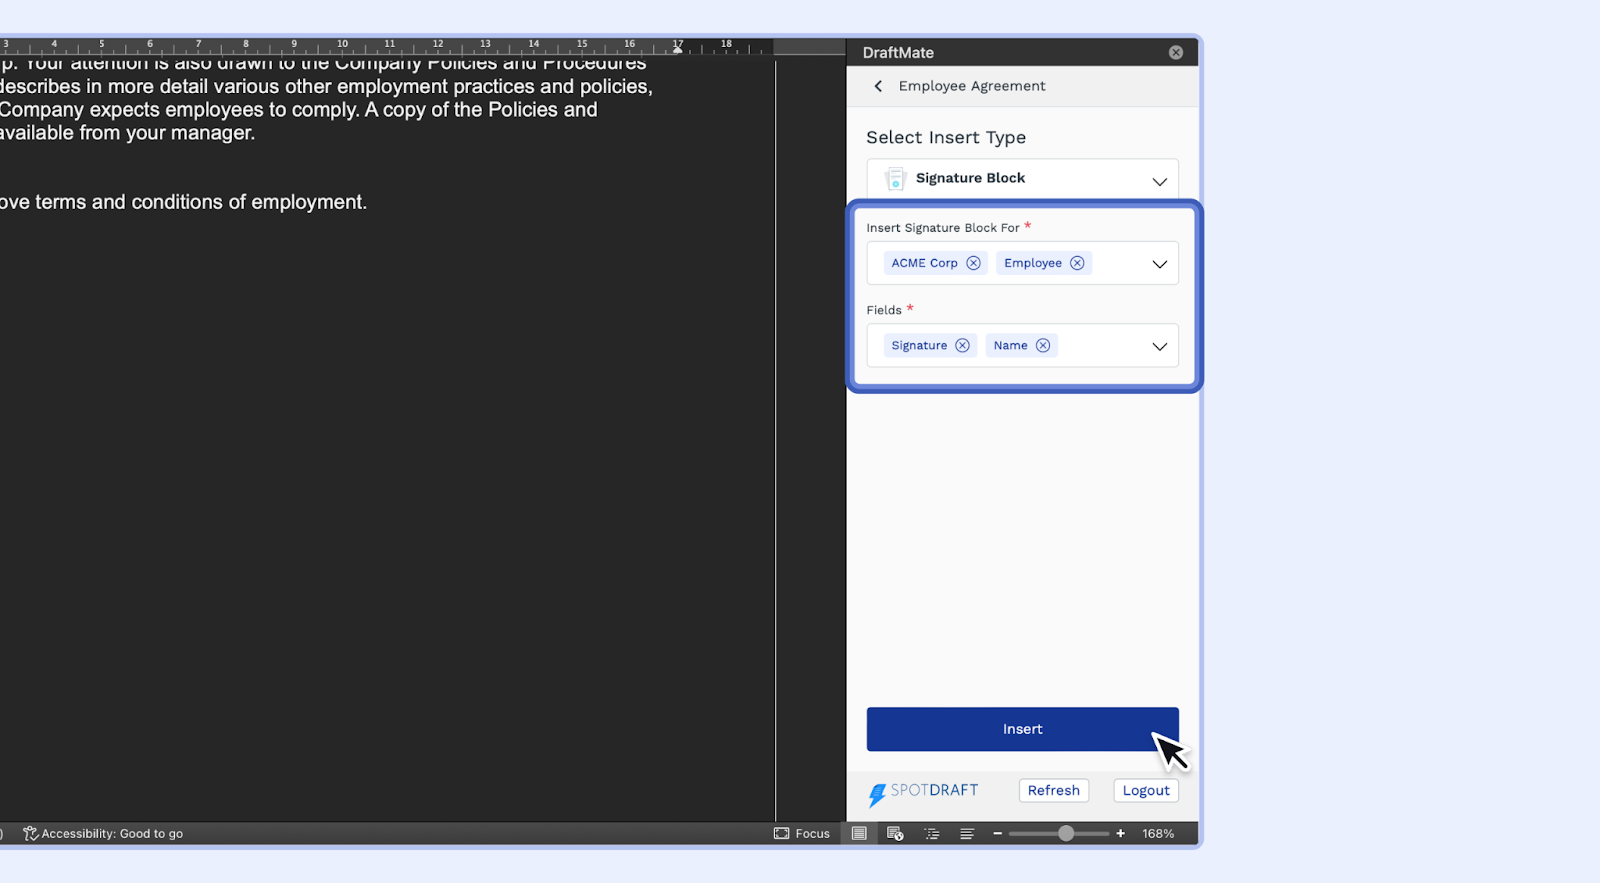
Task: Go back from Employee Agreement
Action: pyautogui.click(x=878, y=86)
